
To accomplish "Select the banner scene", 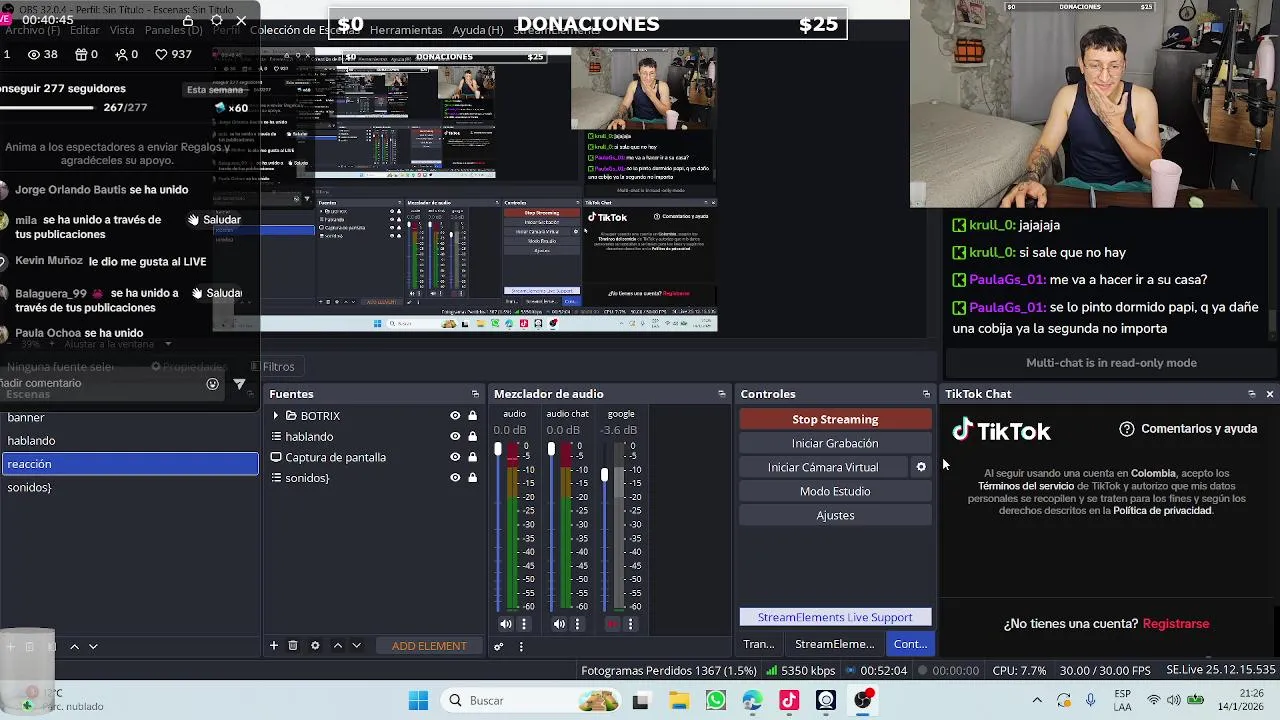I will point(129,418).
